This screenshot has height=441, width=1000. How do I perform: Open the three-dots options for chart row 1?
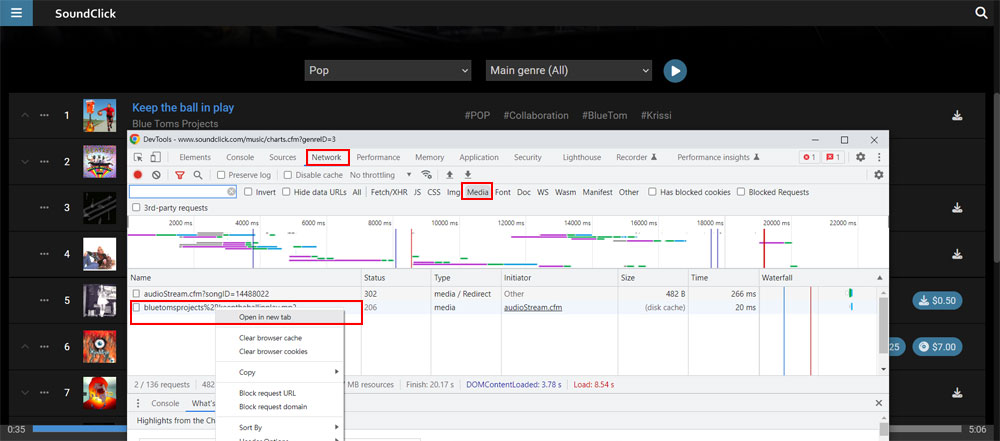coord(44,116)
